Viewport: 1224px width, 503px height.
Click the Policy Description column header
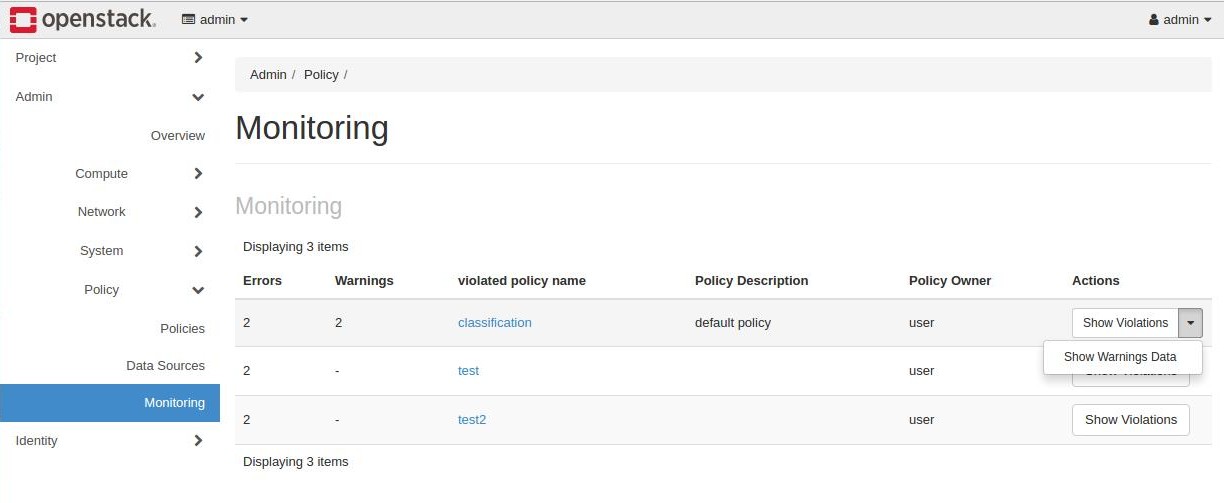(751, 281)
